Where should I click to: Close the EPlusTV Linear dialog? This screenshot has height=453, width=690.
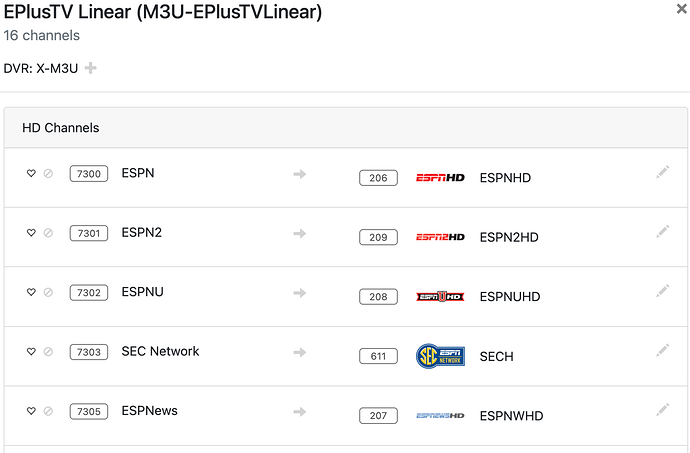[681, 9]
